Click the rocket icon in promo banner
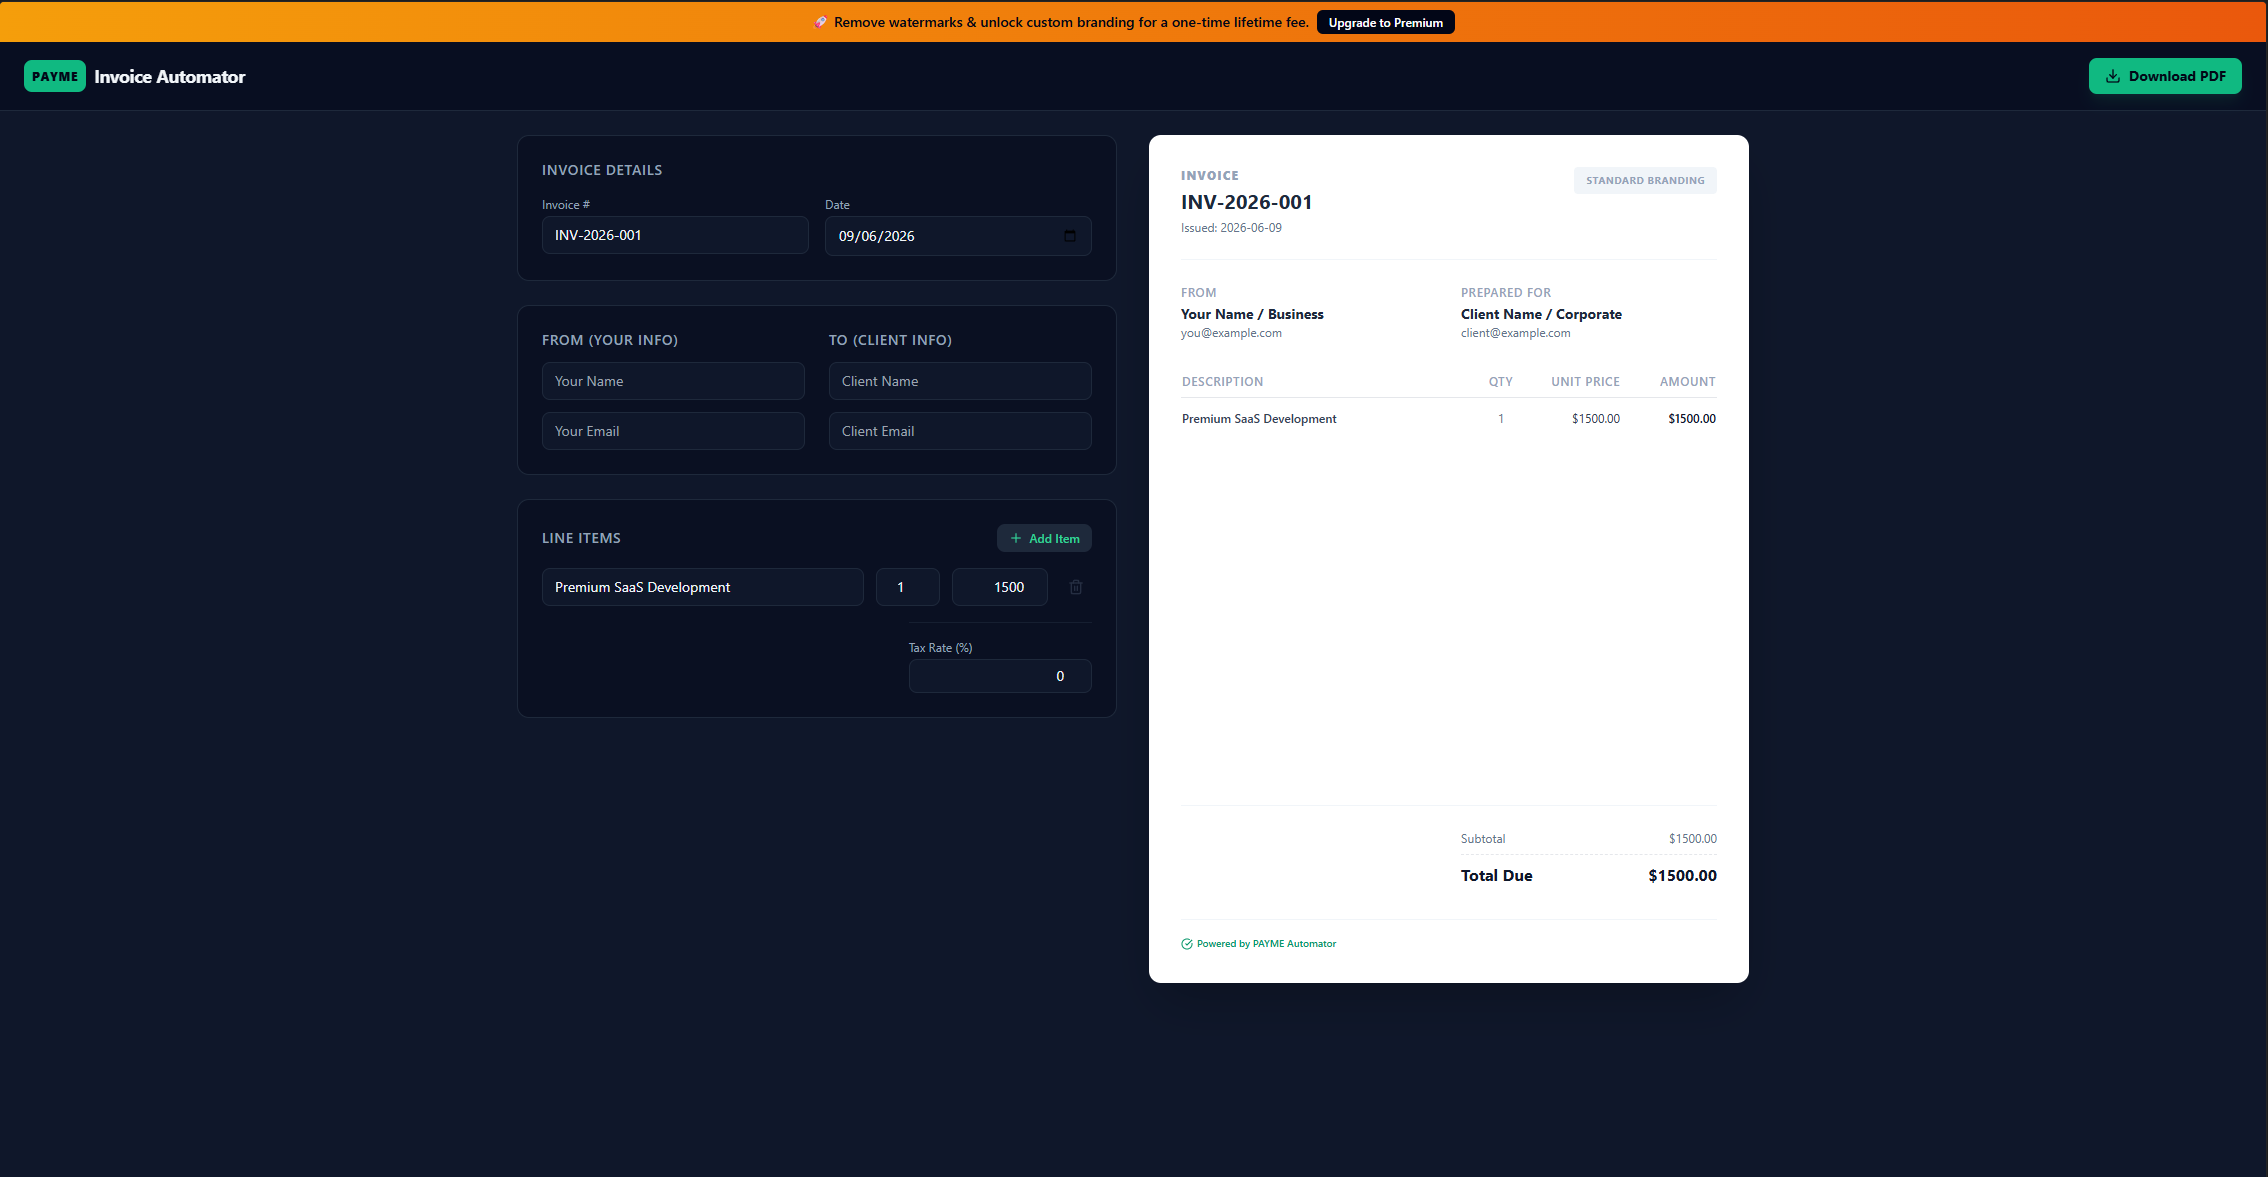Viewport: 2268px width, 1177px height. coord(820,22)
